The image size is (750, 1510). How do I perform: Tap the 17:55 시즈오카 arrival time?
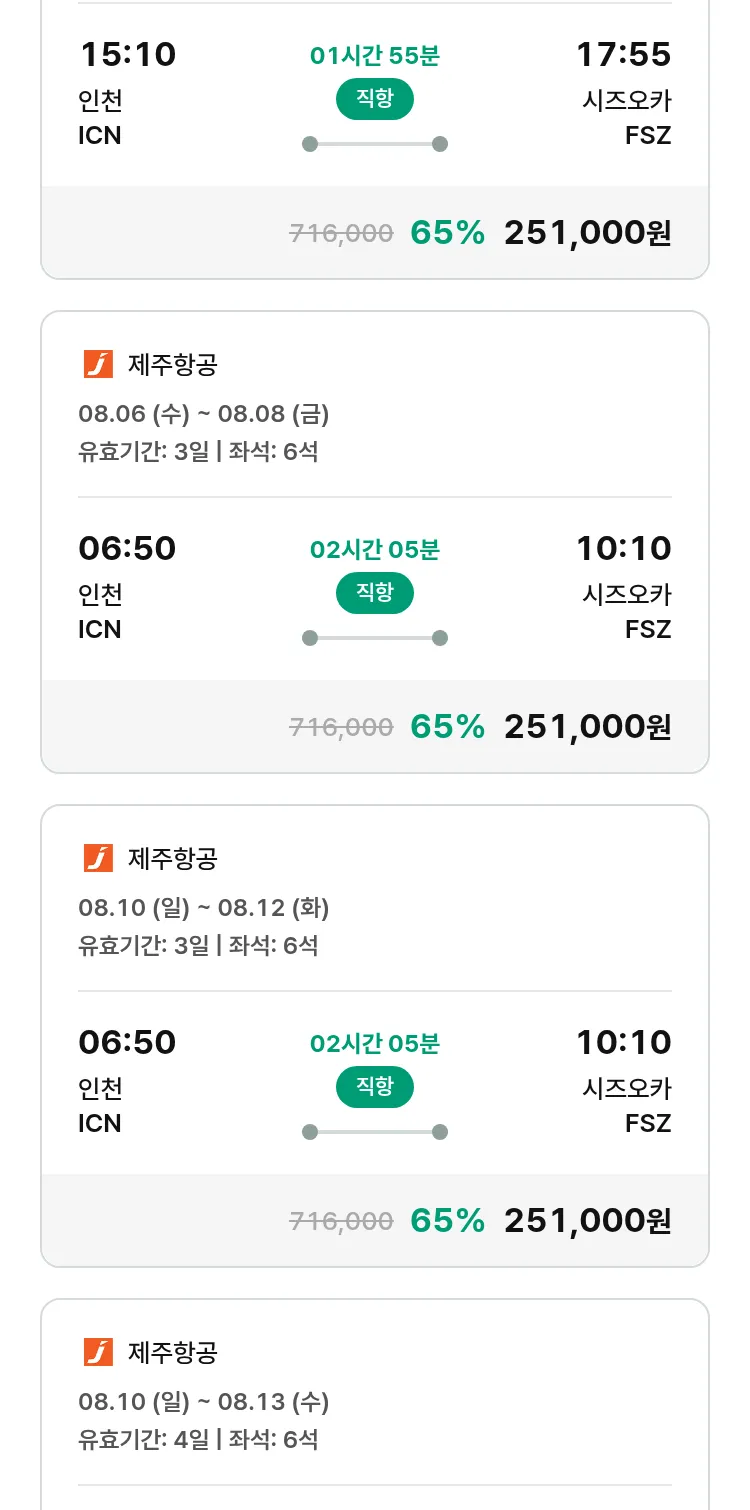click(x=623, y=54)
